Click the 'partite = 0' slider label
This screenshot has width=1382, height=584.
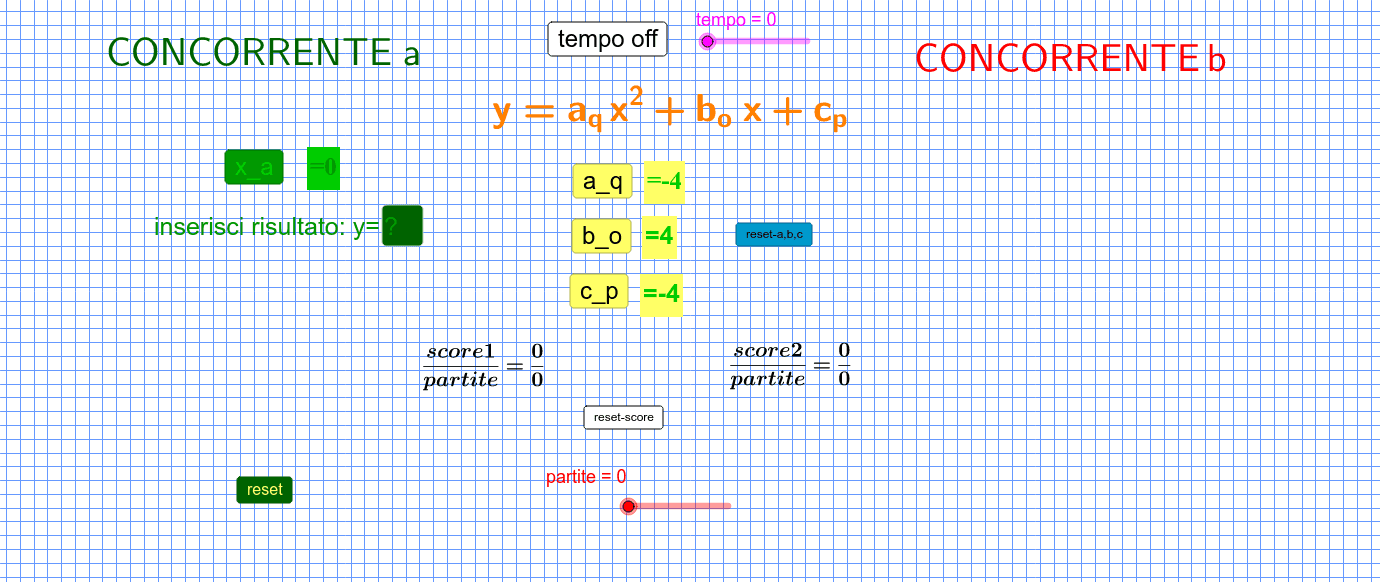(x=586, y=477)
